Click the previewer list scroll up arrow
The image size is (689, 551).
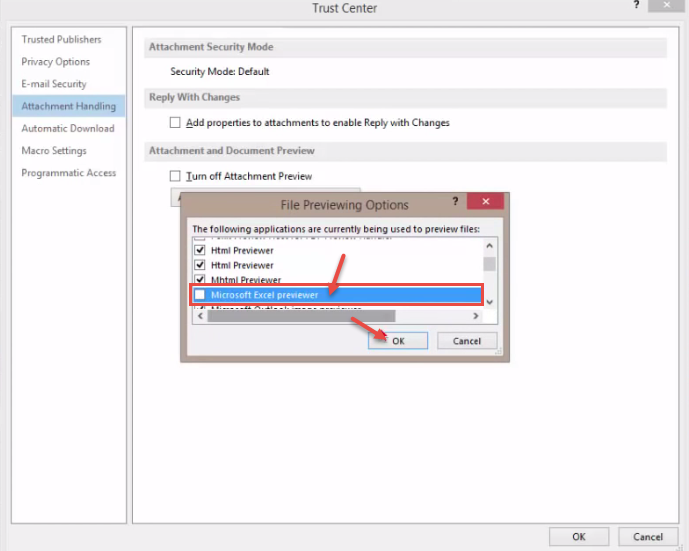click(x=490, y=246)
